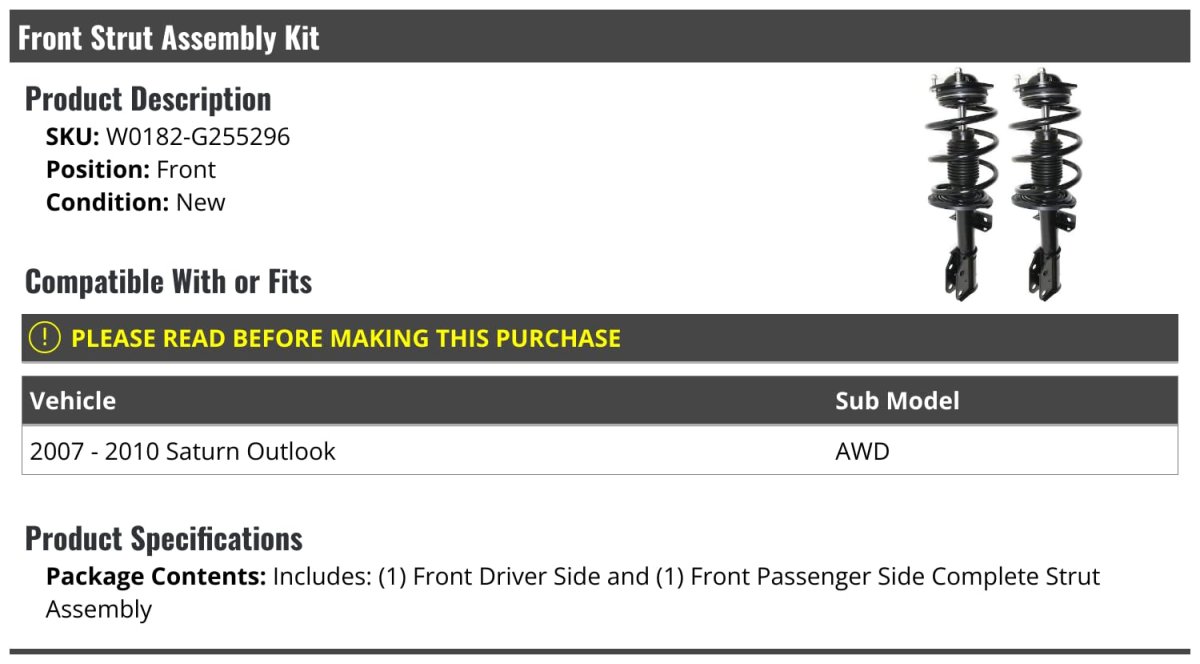Image resolution: width=1200 pixels, height=664 pixels.
Task: Click the Front position value
Action: [x=186, y=169]
